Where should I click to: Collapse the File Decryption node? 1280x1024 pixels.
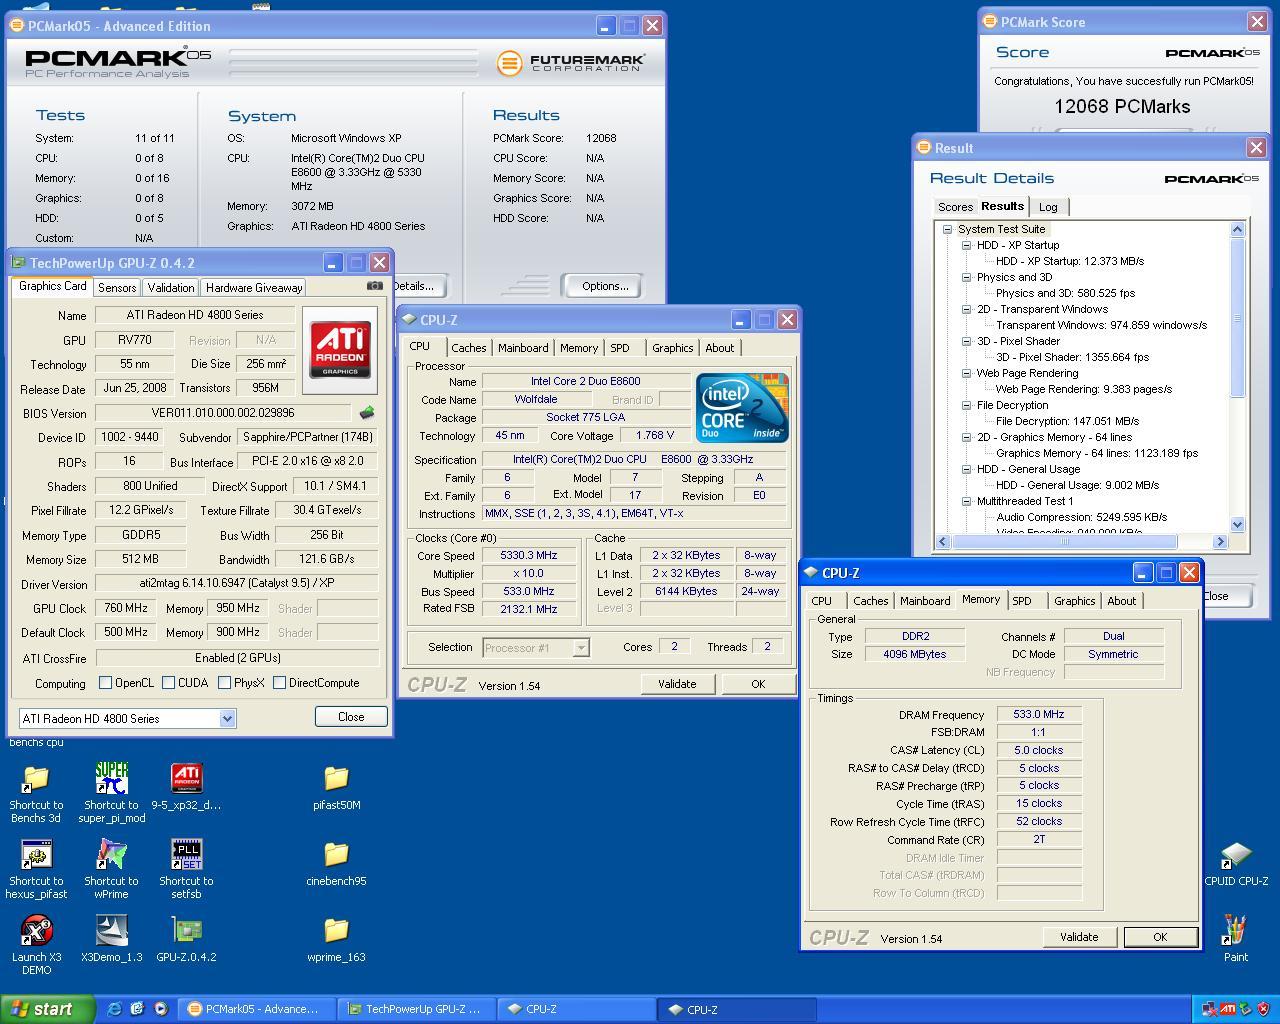click(967, 405)
